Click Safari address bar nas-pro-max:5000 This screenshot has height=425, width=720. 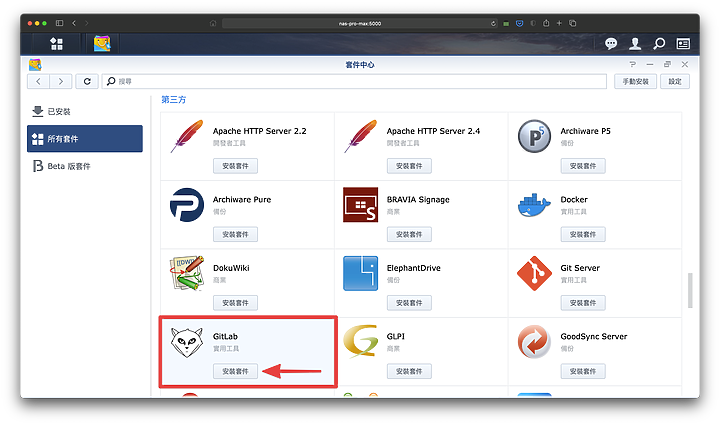[x=360, y=23]
